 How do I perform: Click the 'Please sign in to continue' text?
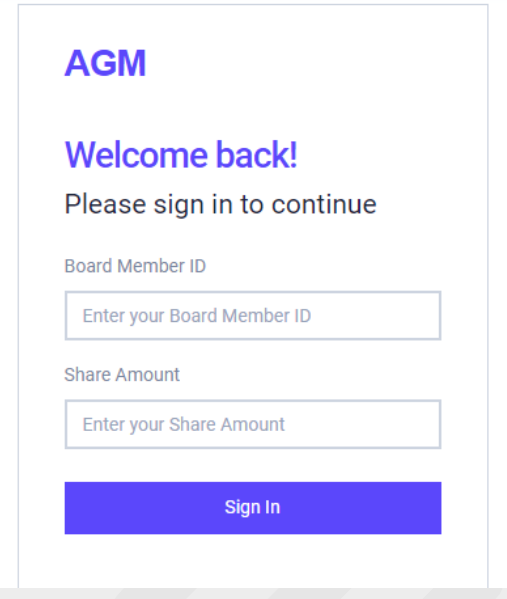[x=220, y=205]
